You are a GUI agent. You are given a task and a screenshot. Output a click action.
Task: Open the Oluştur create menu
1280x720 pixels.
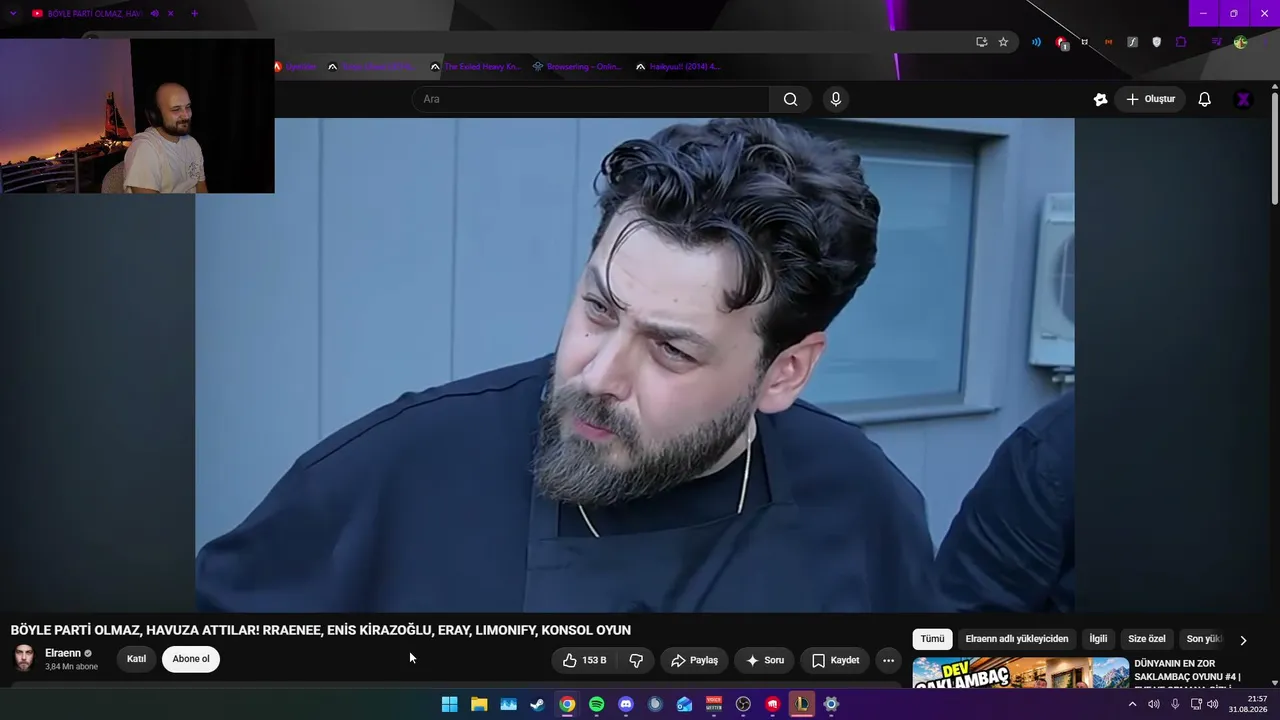point(1150,99)
